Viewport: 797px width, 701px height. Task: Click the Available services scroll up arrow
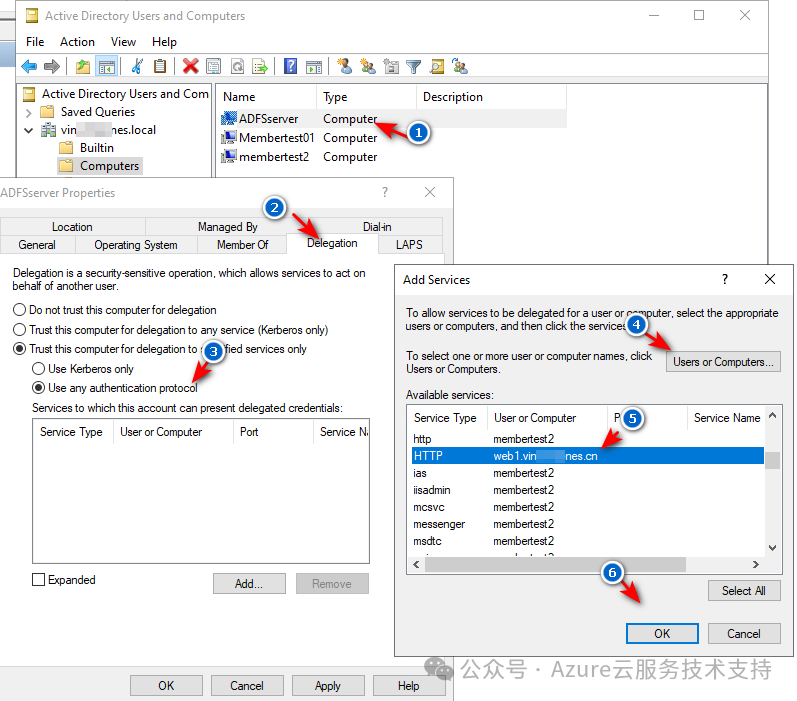(773, 415)
